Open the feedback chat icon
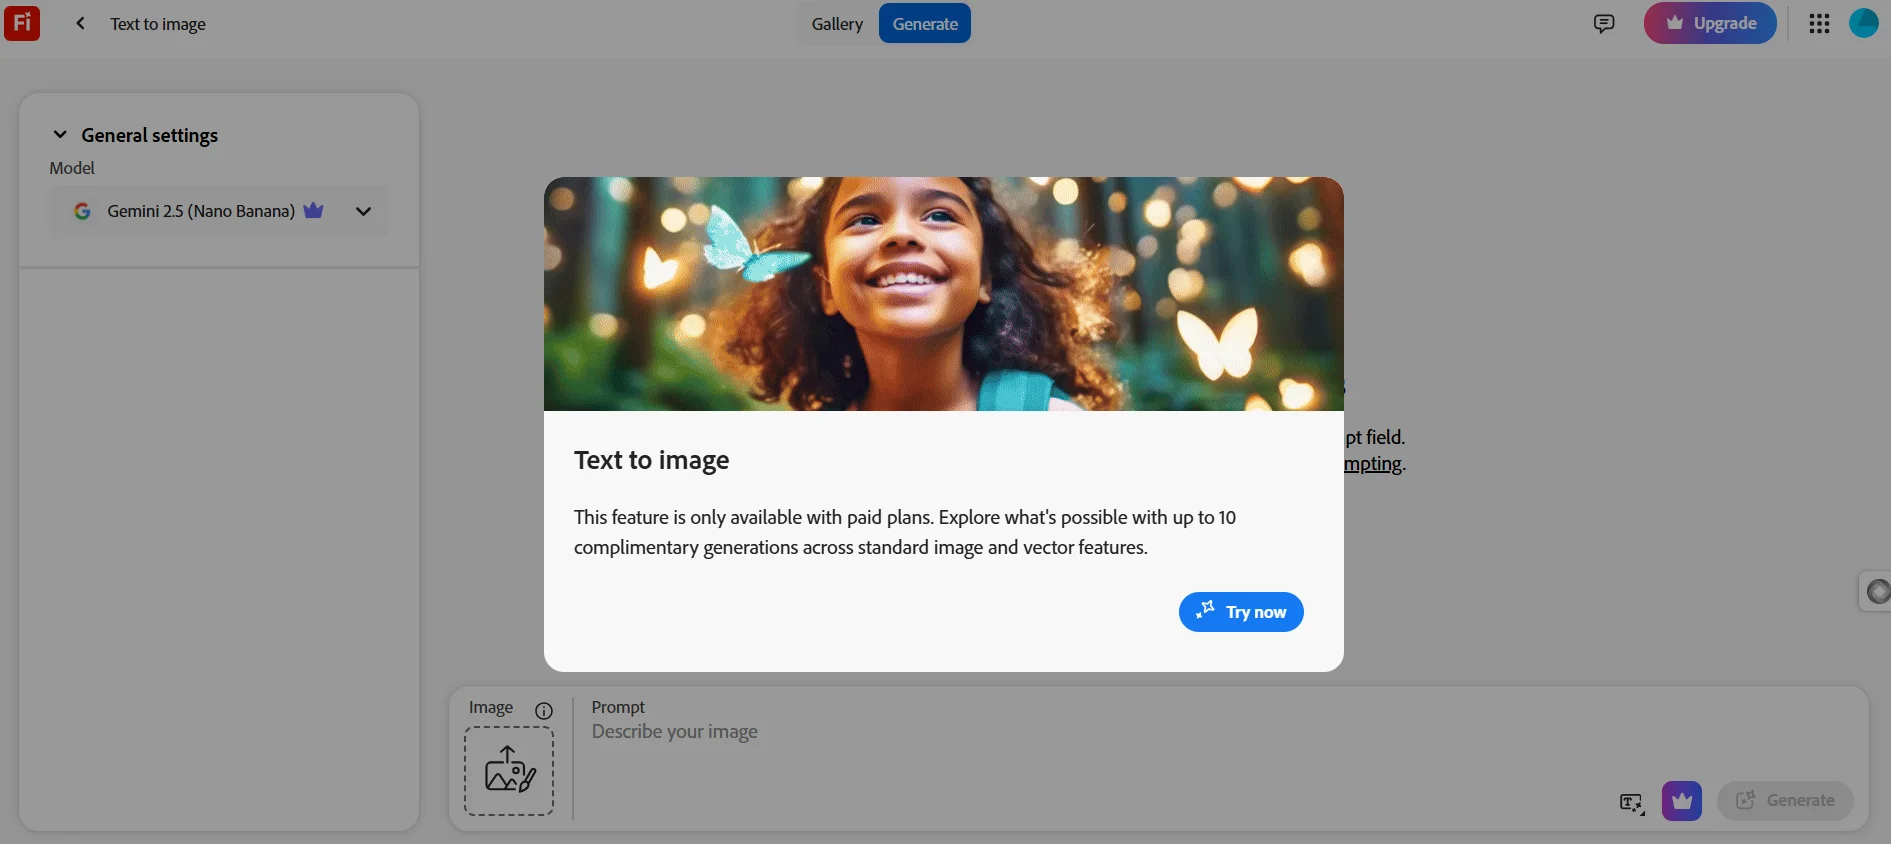 [1604, 23]
